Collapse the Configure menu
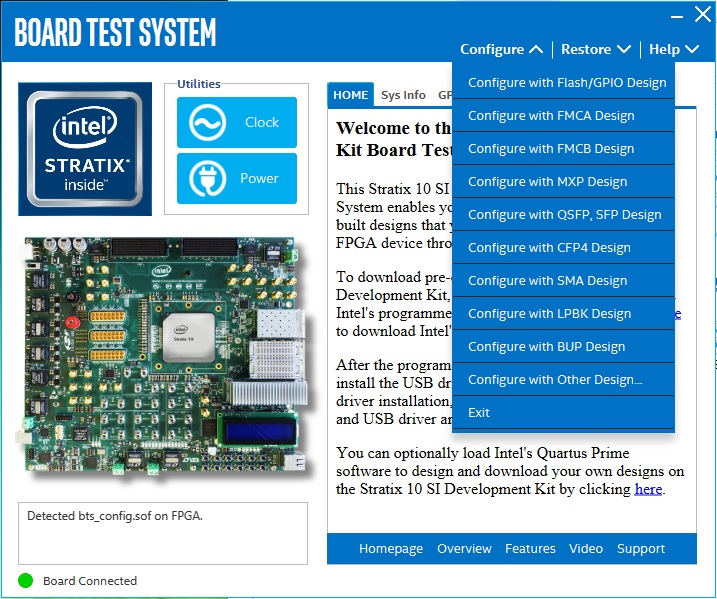The width and height of the screenshot is (717, 599). 501,49
